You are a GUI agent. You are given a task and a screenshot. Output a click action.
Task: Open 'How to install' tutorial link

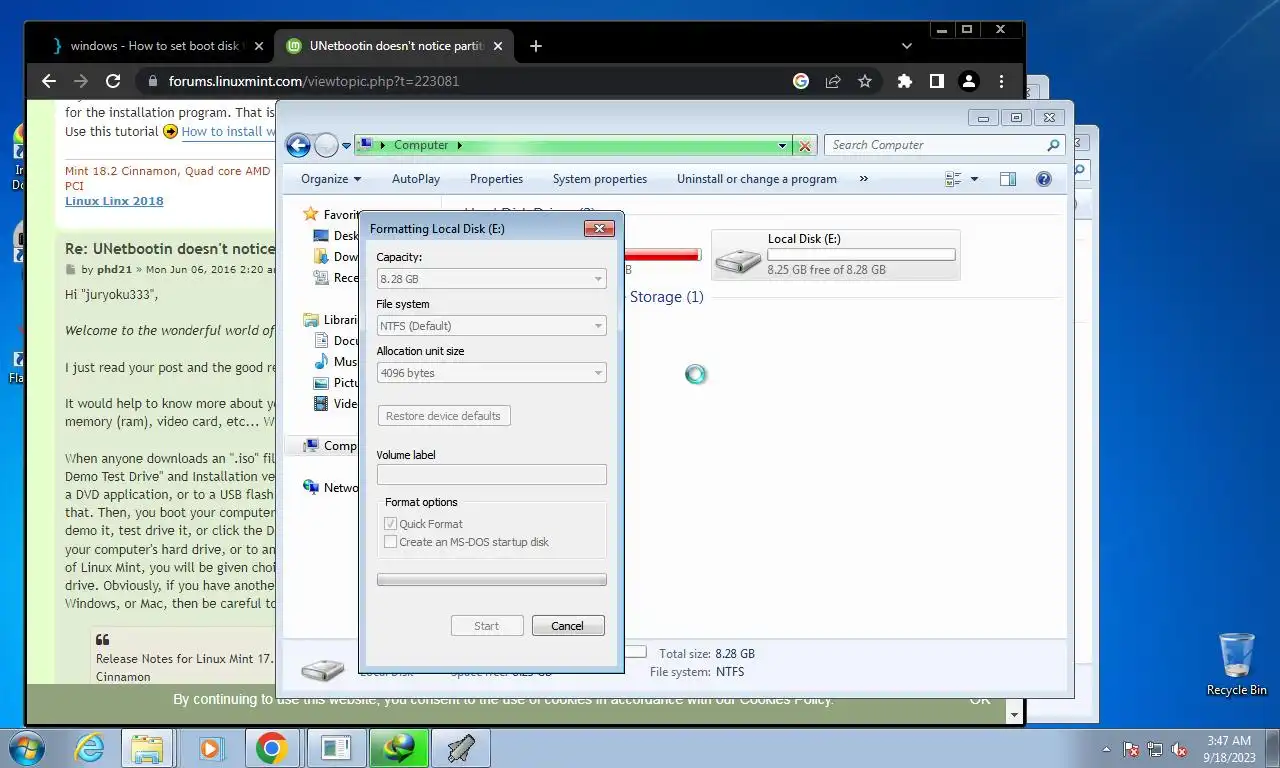click(x=229, y=132)
